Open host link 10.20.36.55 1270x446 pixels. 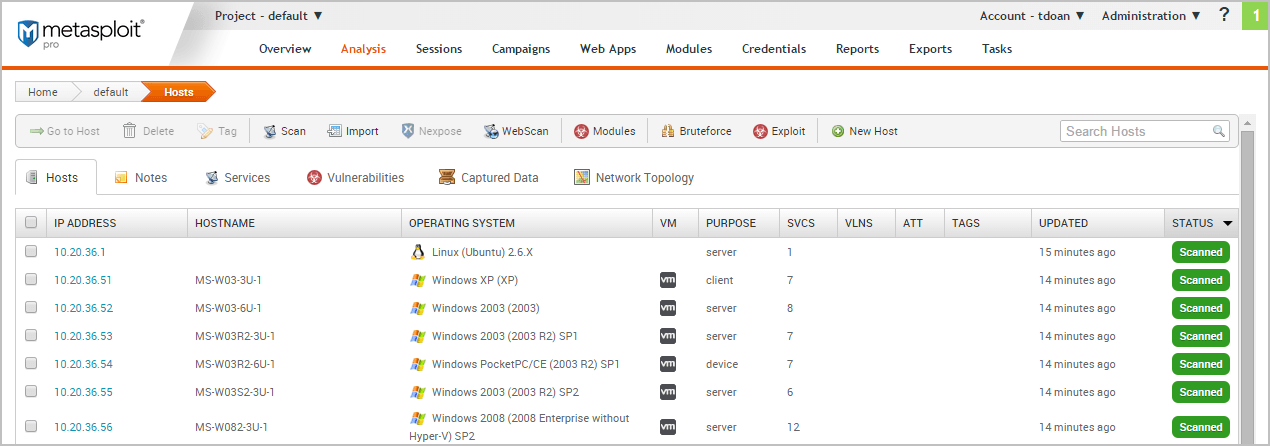[83, 392]
